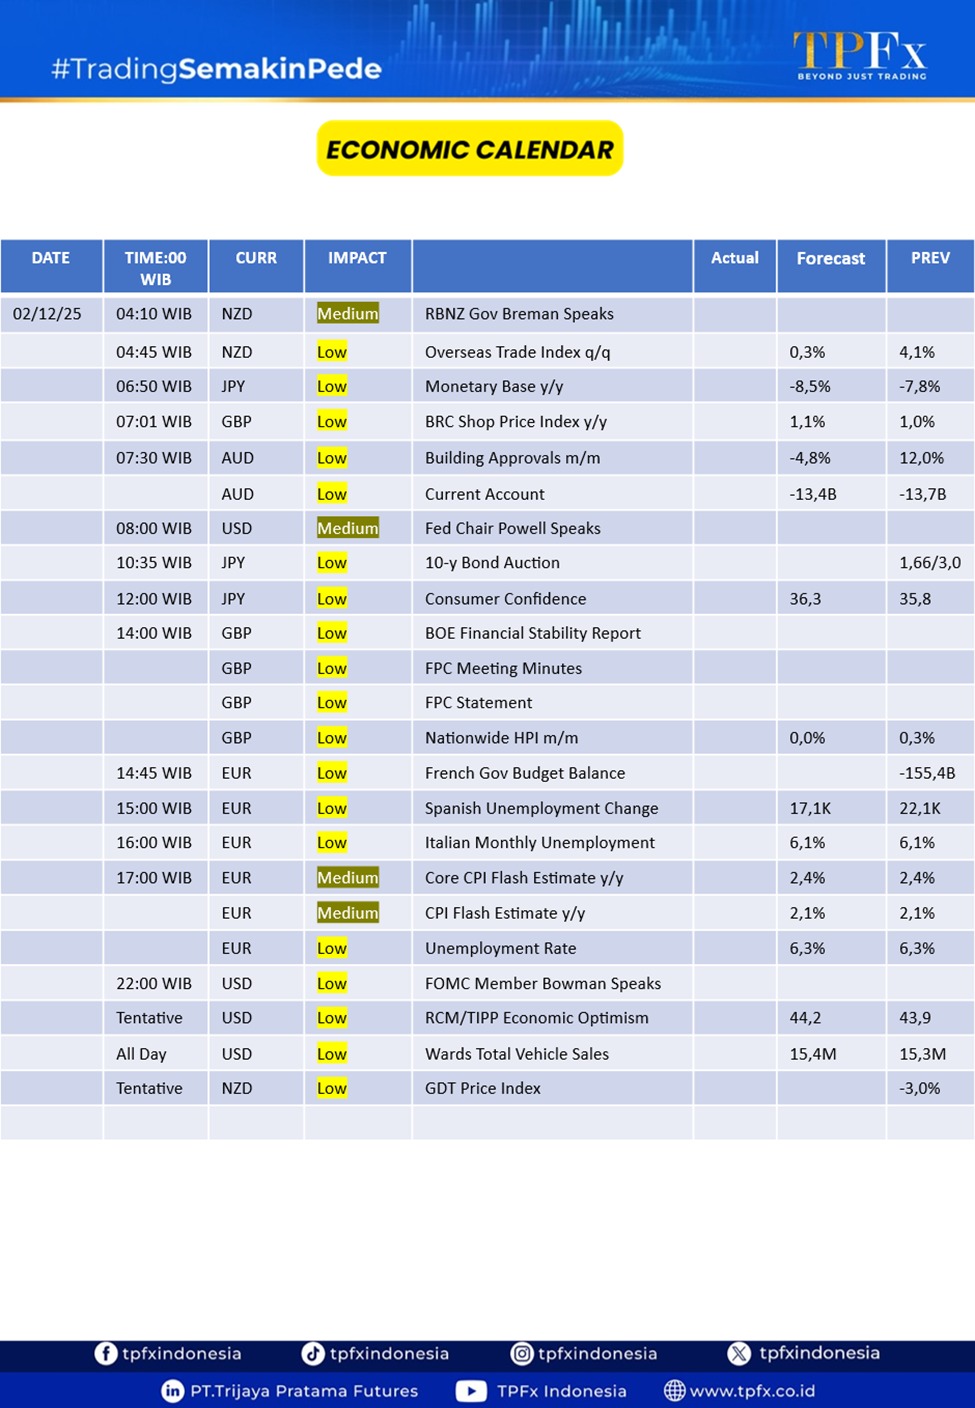This screenshot has width=975, height=1408.
Task: Select the Forecast column header
Action: pyautogui.click(x=830, y=258)
